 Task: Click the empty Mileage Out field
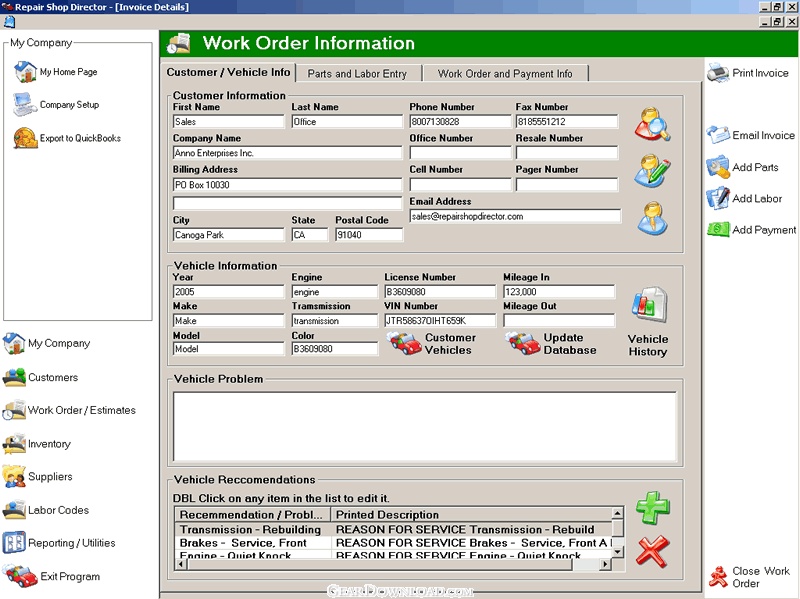pos(559,320)
